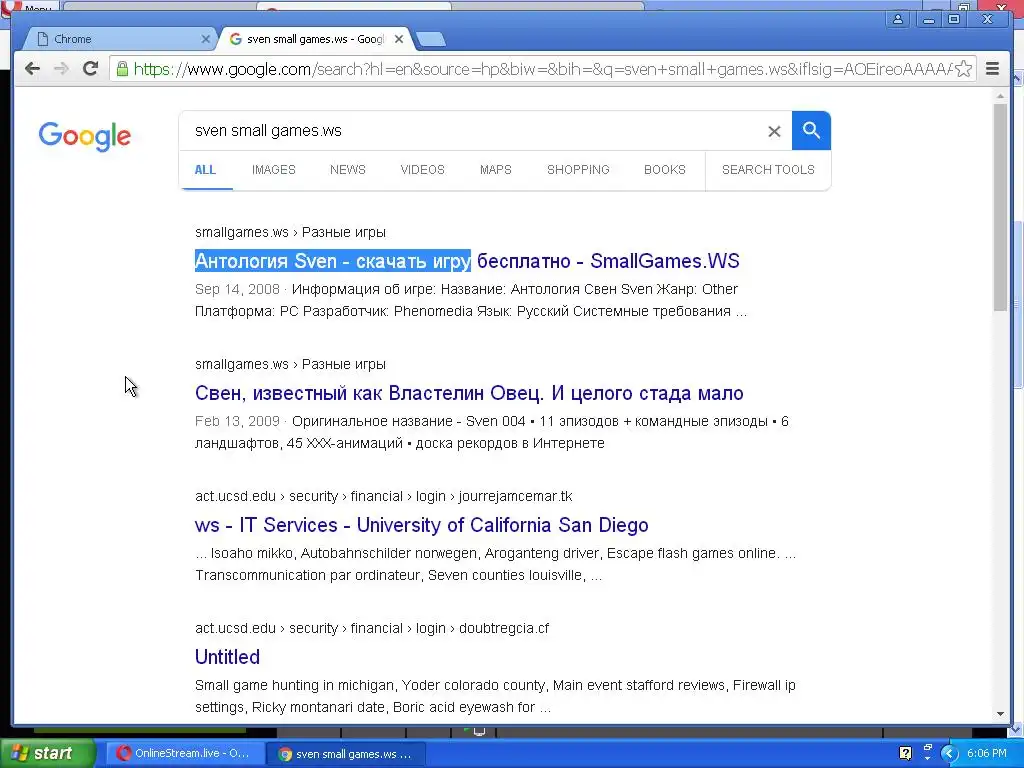Clear the search box with the X icon
This screenshot has width=1024, height=768.
(x=774, y=131)
